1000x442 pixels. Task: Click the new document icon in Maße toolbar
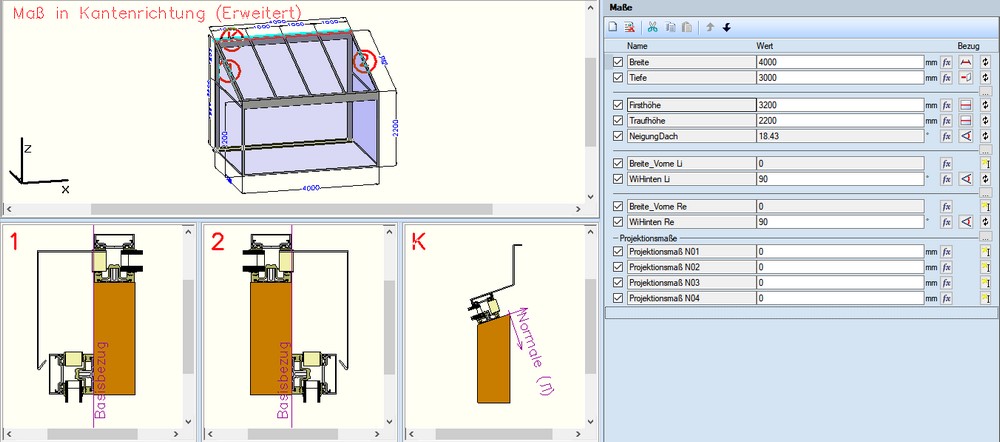click(615, 27)
